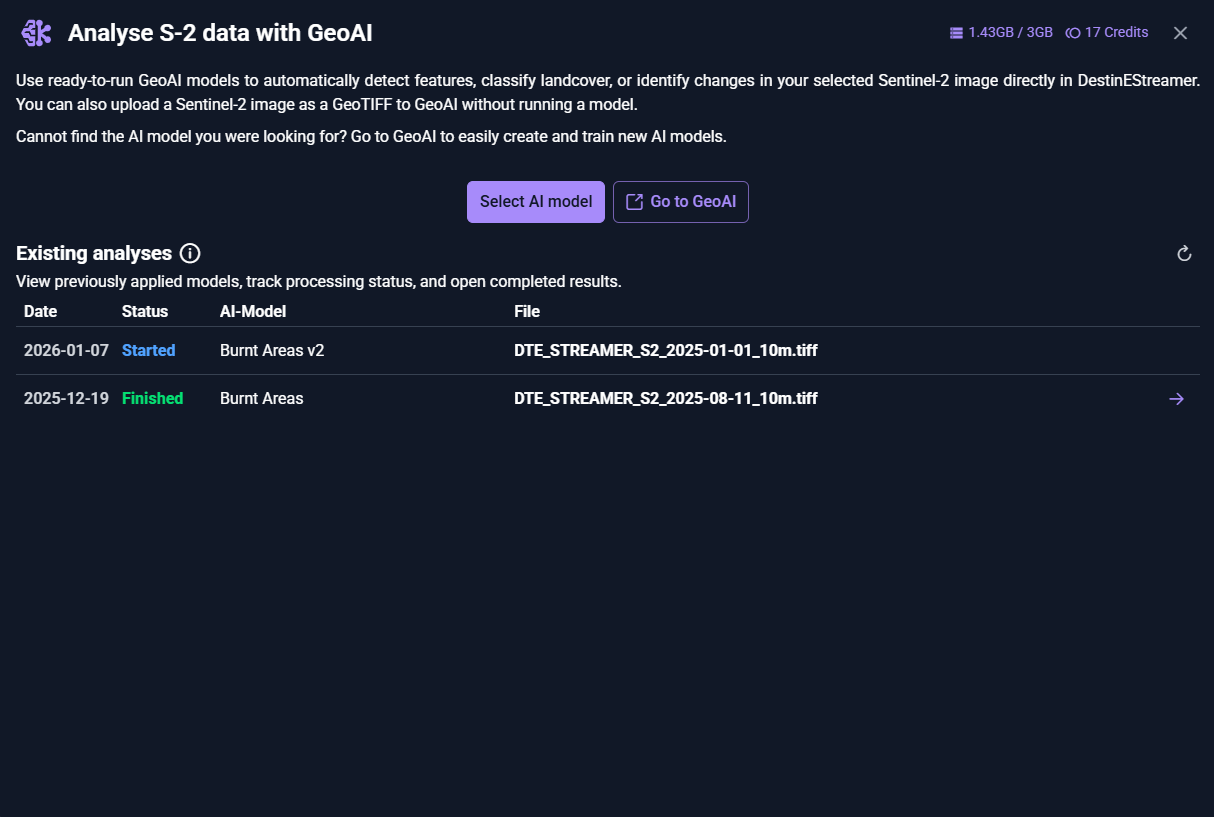The image size is (1214, 817).
Task: Refresh the Existing analyses list
Action: (x=1184, y=253)
